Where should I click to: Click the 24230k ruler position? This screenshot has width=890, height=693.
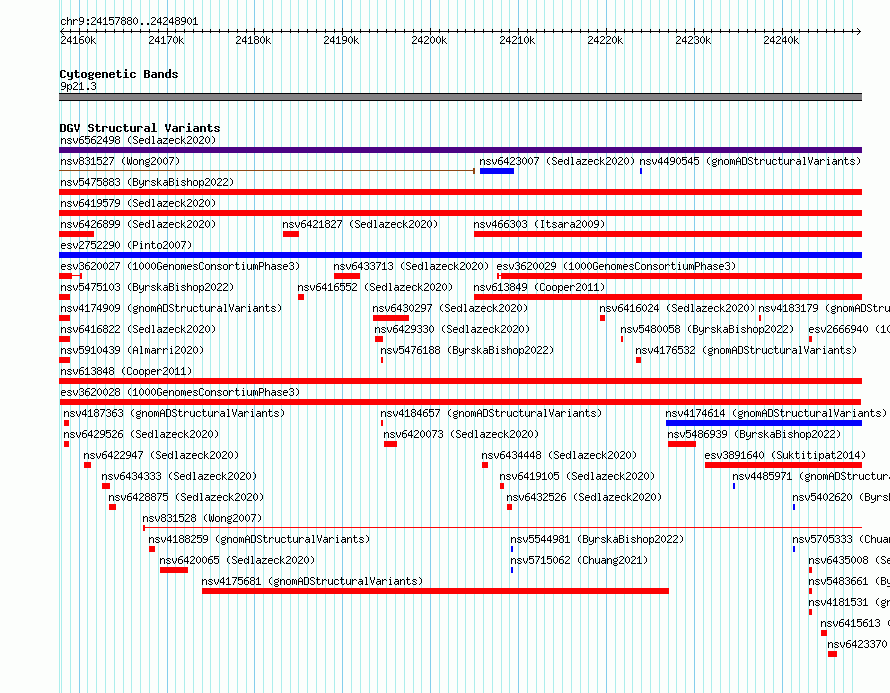693,40
